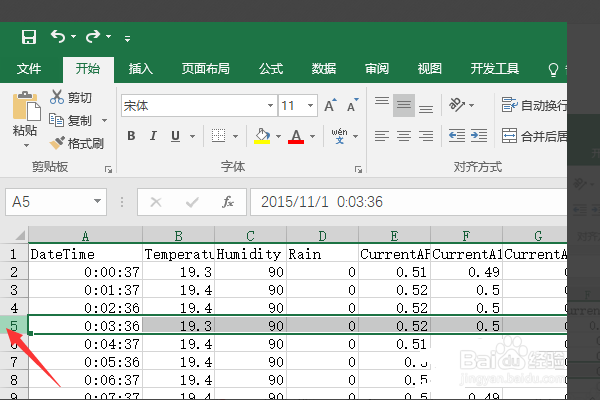This screenshot has height=400, width=600.
Task: Open the underline style dropdown arrow
Action: tap(192, 136)
